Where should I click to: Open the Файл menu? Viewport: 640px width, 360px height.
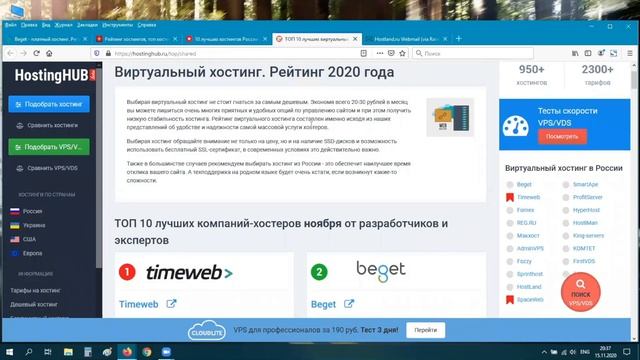click(x=11, y=25)
